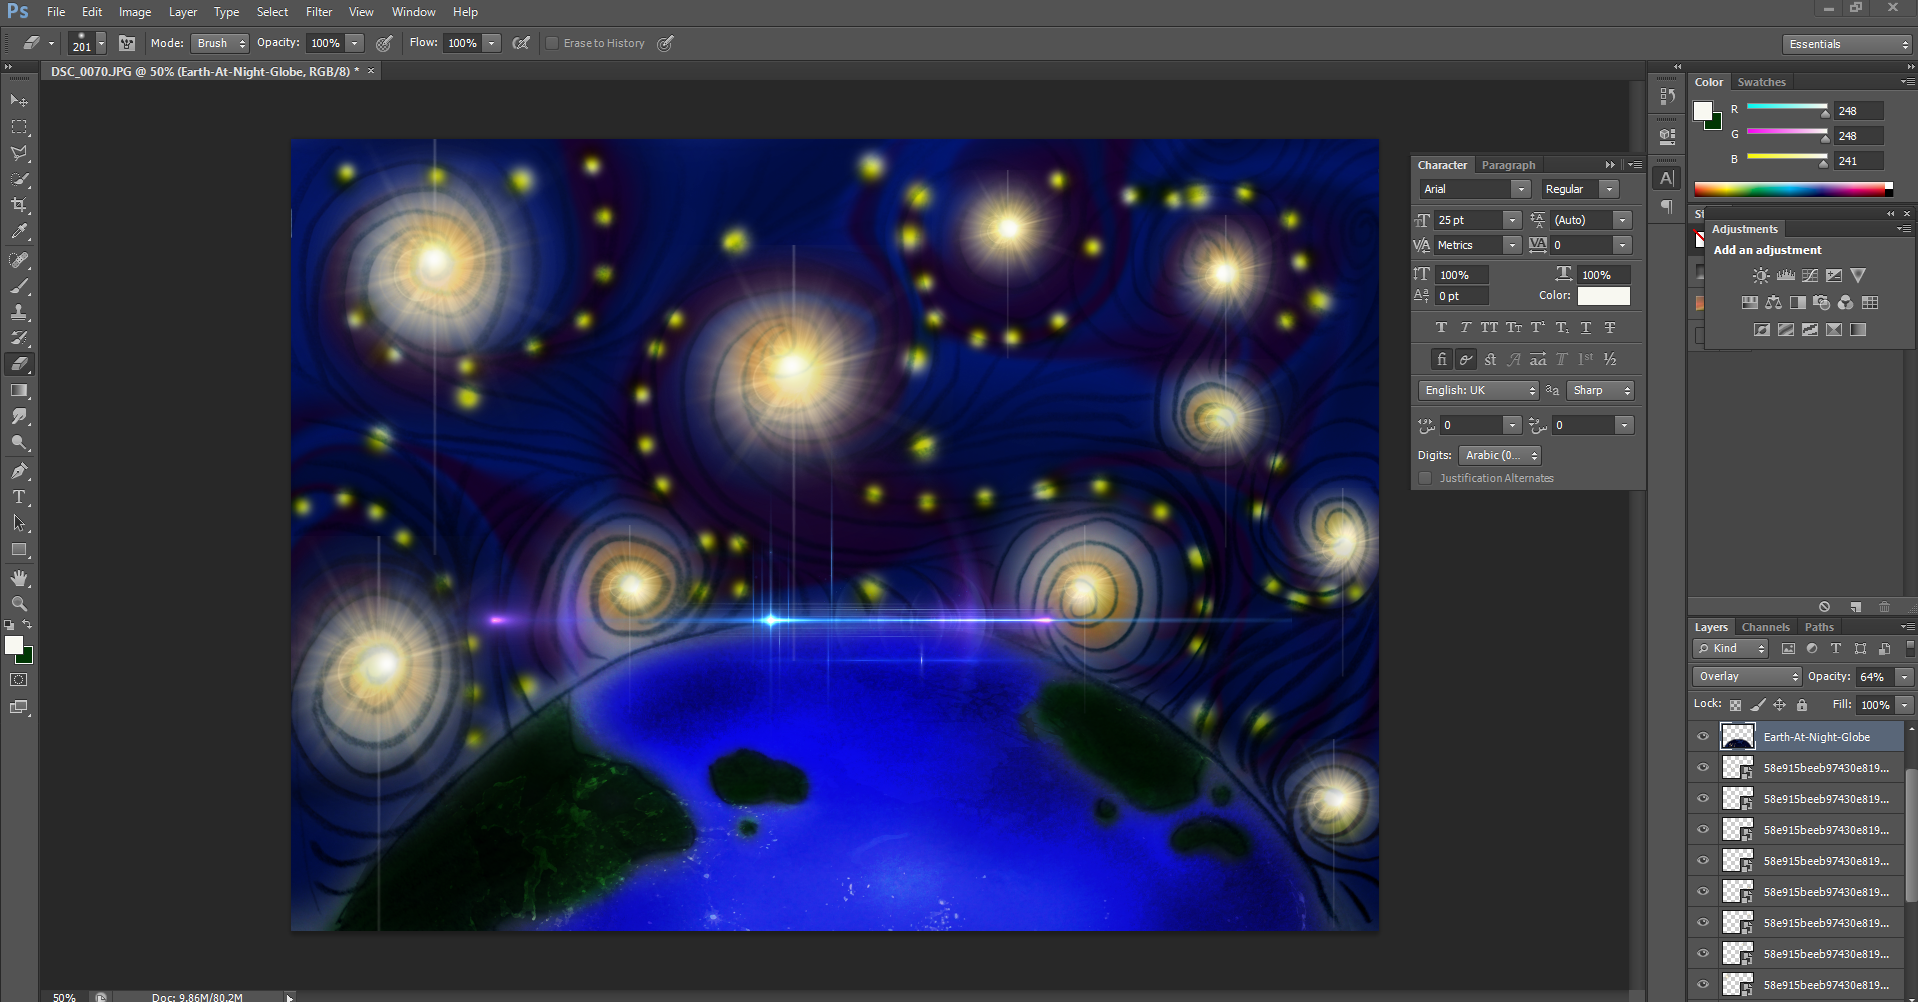This screenshot has height=1002, width=1918.
Task: Switch to the Paragraph tab
Action: 1508,165
